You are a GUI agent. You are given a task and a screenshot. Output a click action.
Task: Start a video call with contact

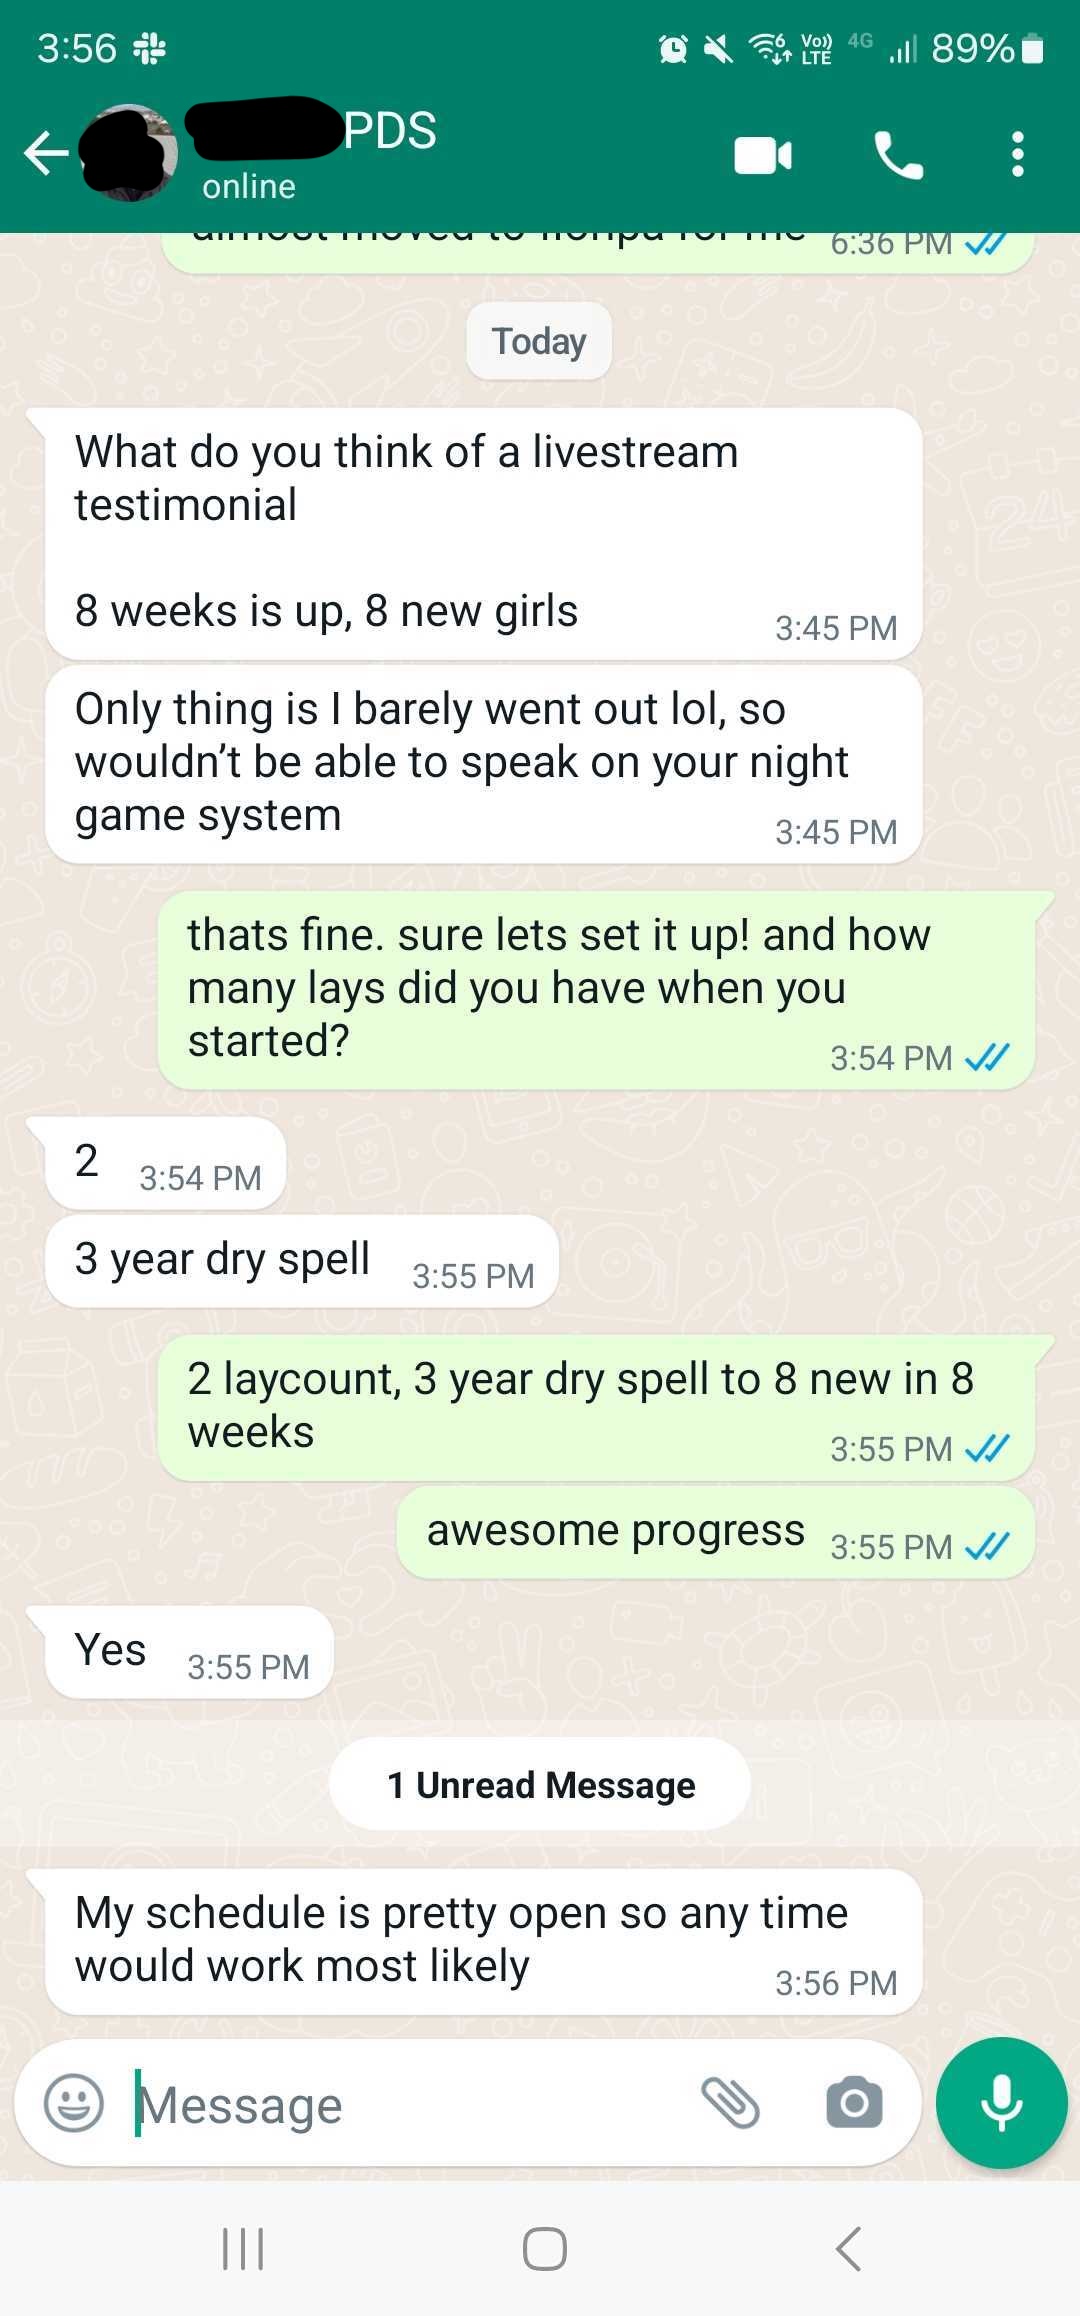(x=763, y=155)
